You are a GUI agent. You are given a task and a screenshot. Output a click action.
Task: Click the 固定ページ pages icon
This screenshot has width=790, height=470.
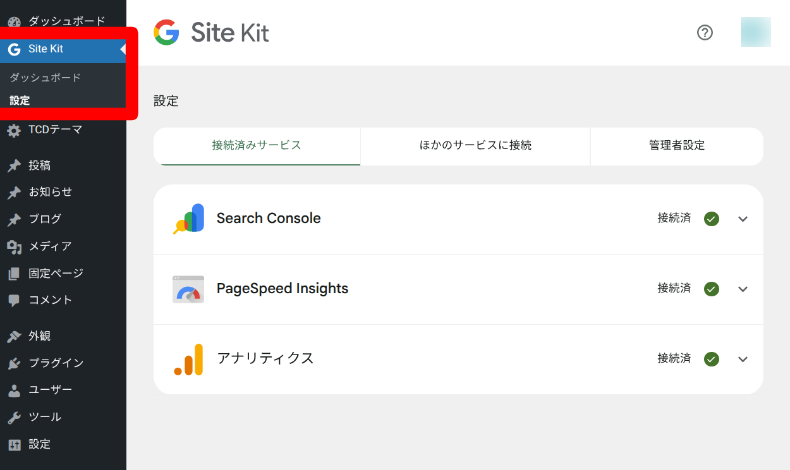(x=14, y=274)
